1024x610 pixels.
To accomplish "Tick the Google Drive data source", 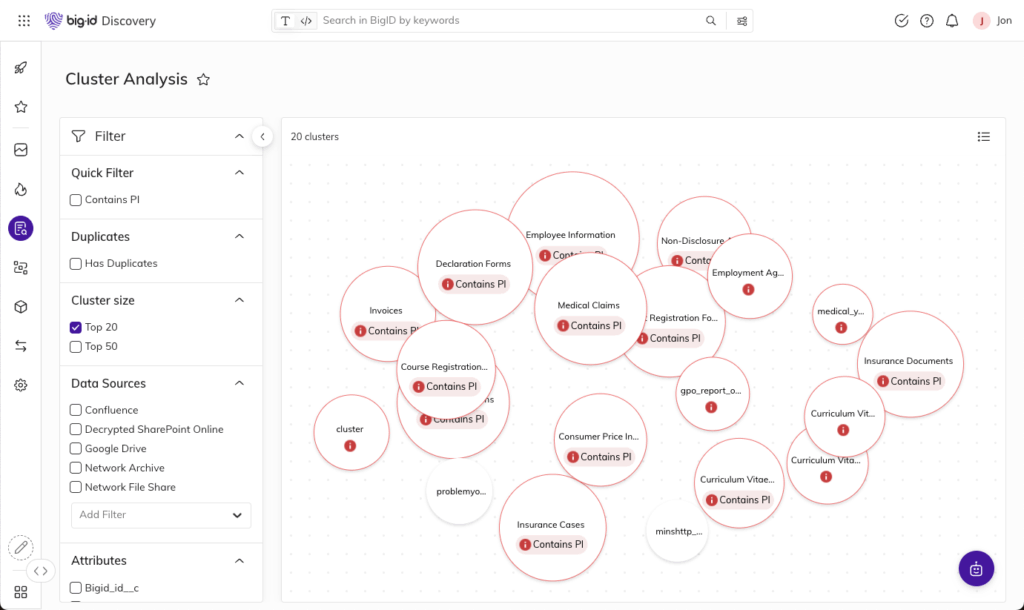I will 76,449.
